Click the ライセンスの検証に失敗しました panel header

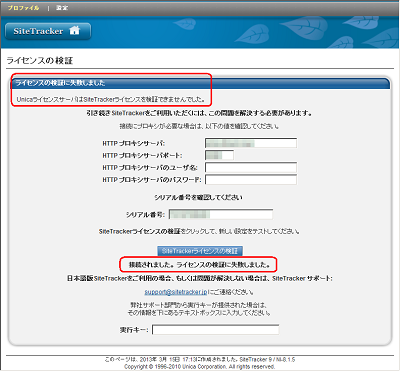click(x=199, y=83)
